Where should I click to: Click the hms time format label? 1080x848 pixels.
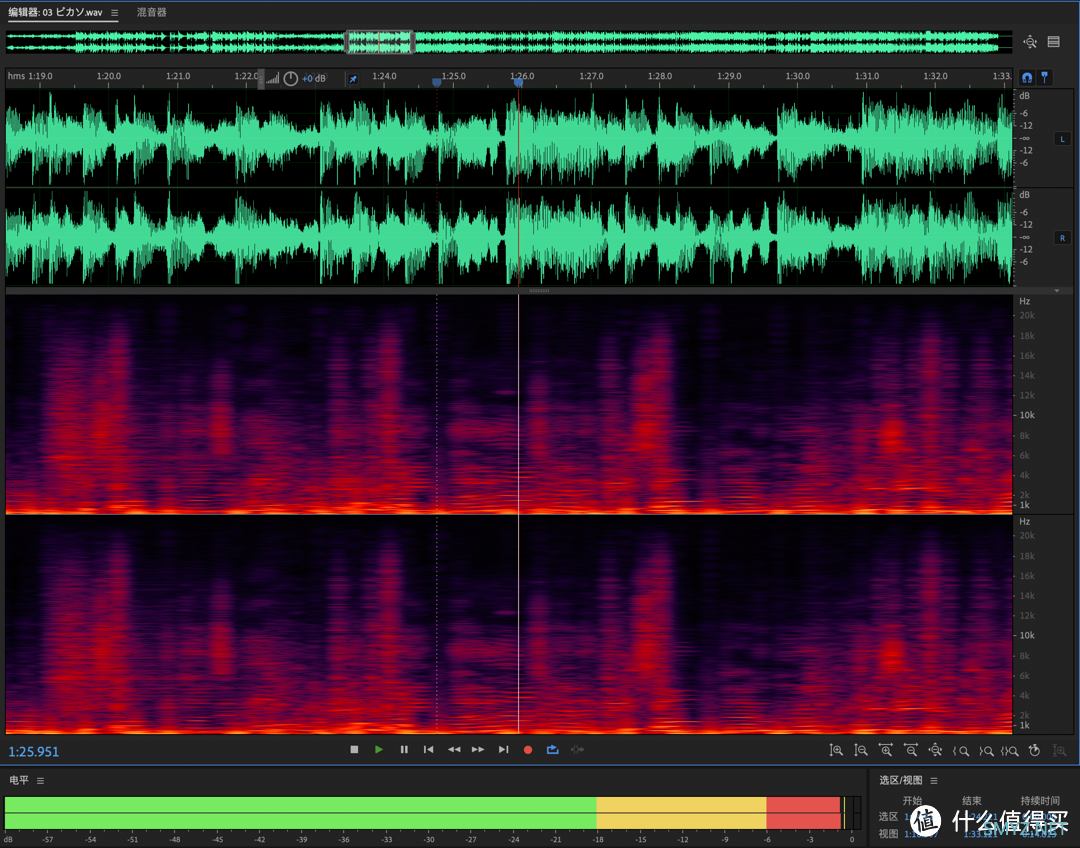17,76
